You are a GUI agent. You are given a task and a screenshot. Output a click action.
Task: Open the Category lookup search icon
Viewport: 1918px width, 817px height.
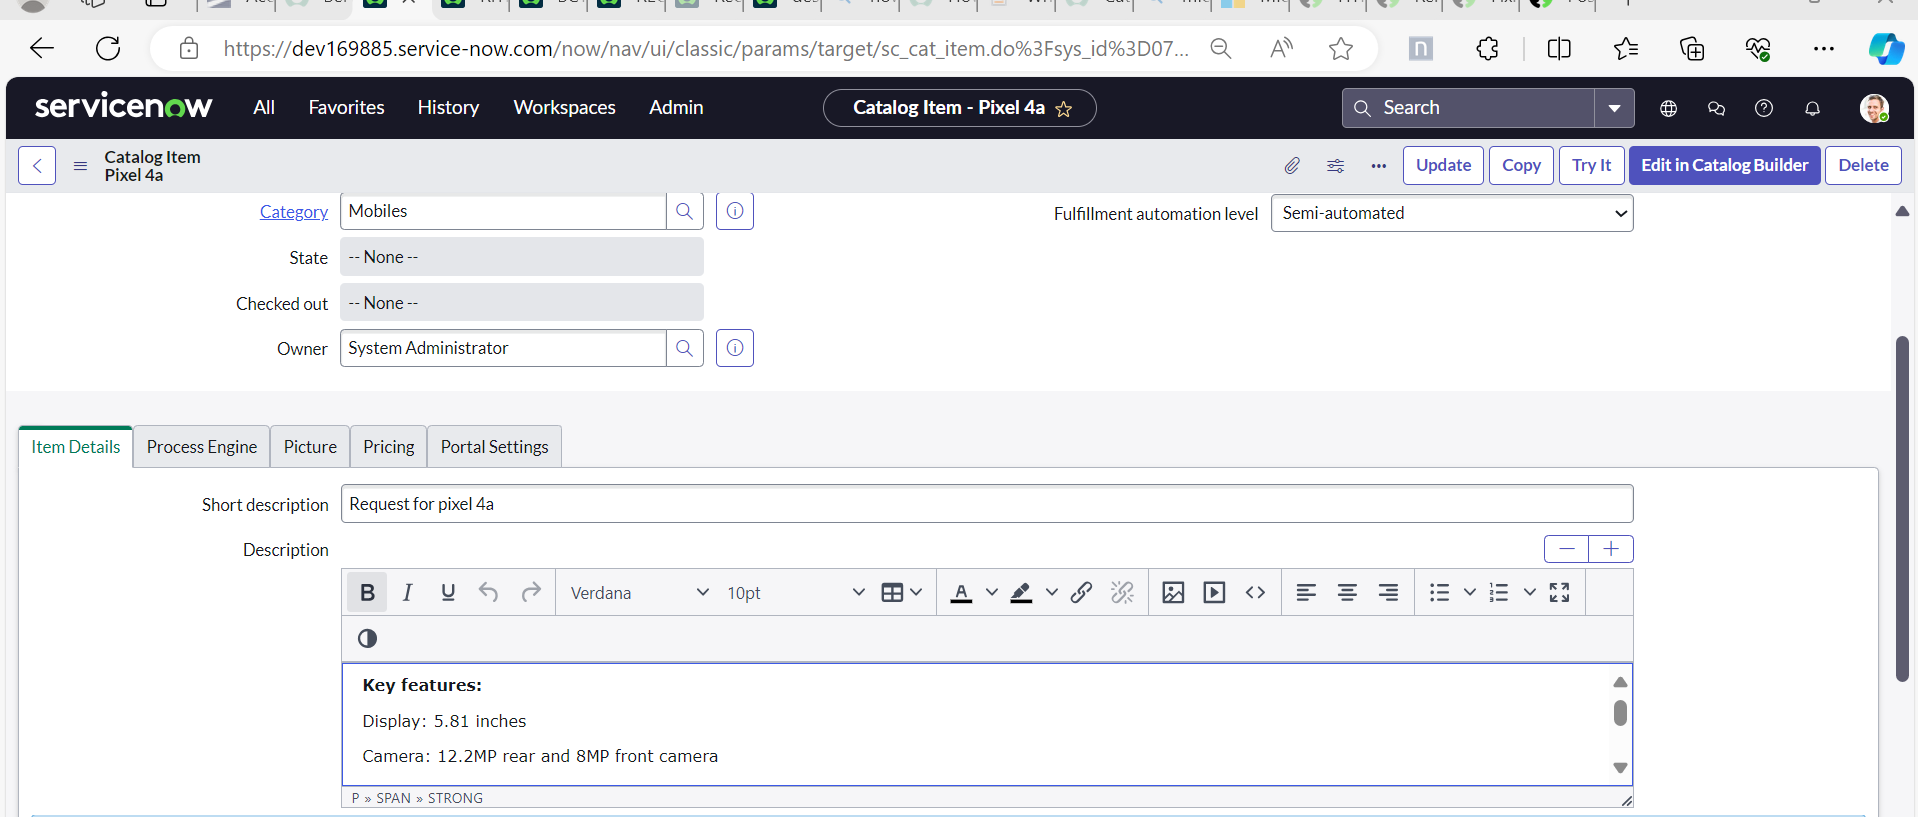[x=685, y=211]
